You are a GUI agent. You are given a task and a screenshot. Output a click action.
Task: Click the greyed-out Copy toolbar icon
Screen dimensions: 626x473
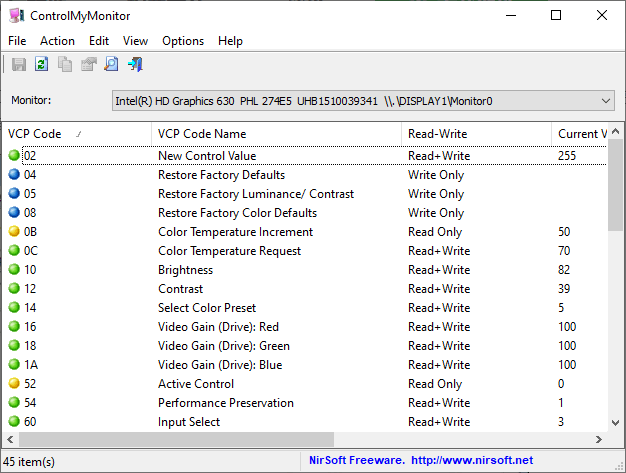coord(65,65)
